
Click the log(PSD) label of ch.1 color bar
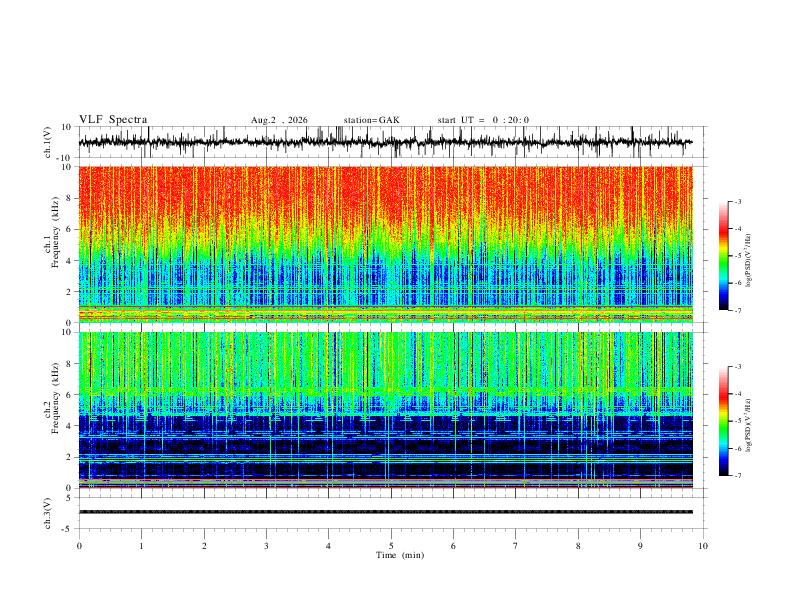tap(749, 260)
